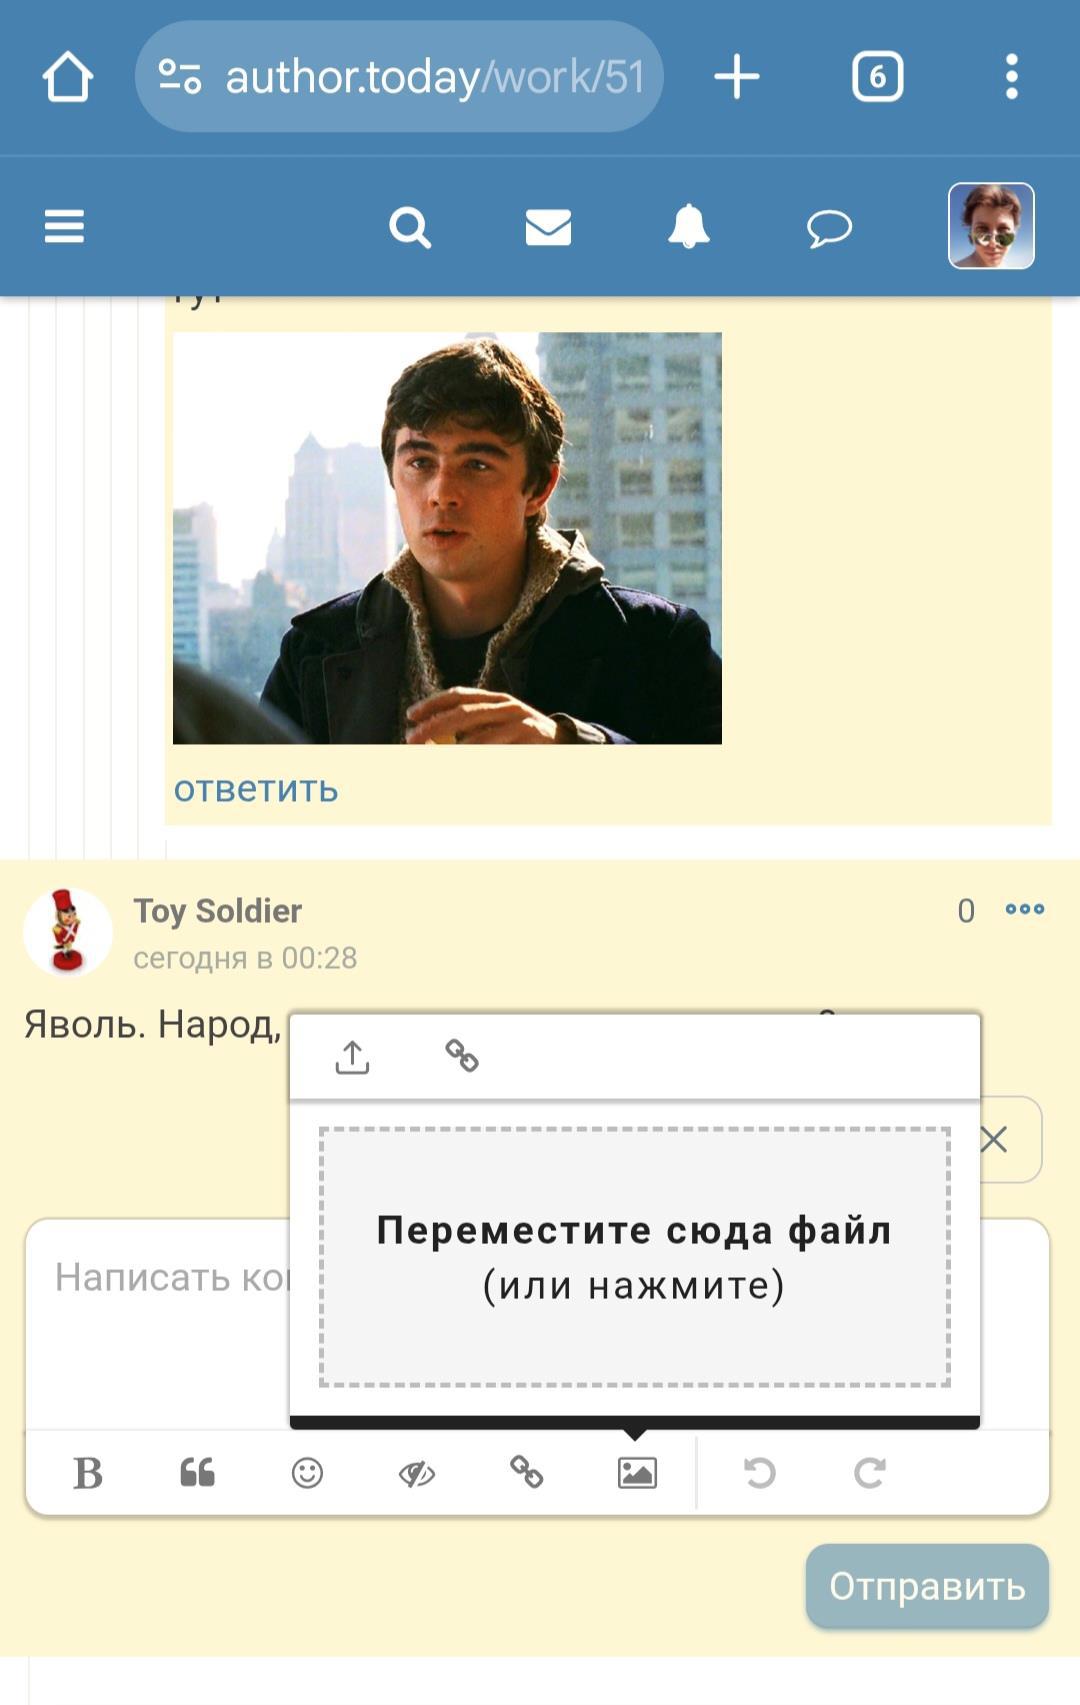This screenshot has width=1080, height=1705.
Task: Insert a quote block in editor
Action: pyautogui.click(x=197, y=1473)
